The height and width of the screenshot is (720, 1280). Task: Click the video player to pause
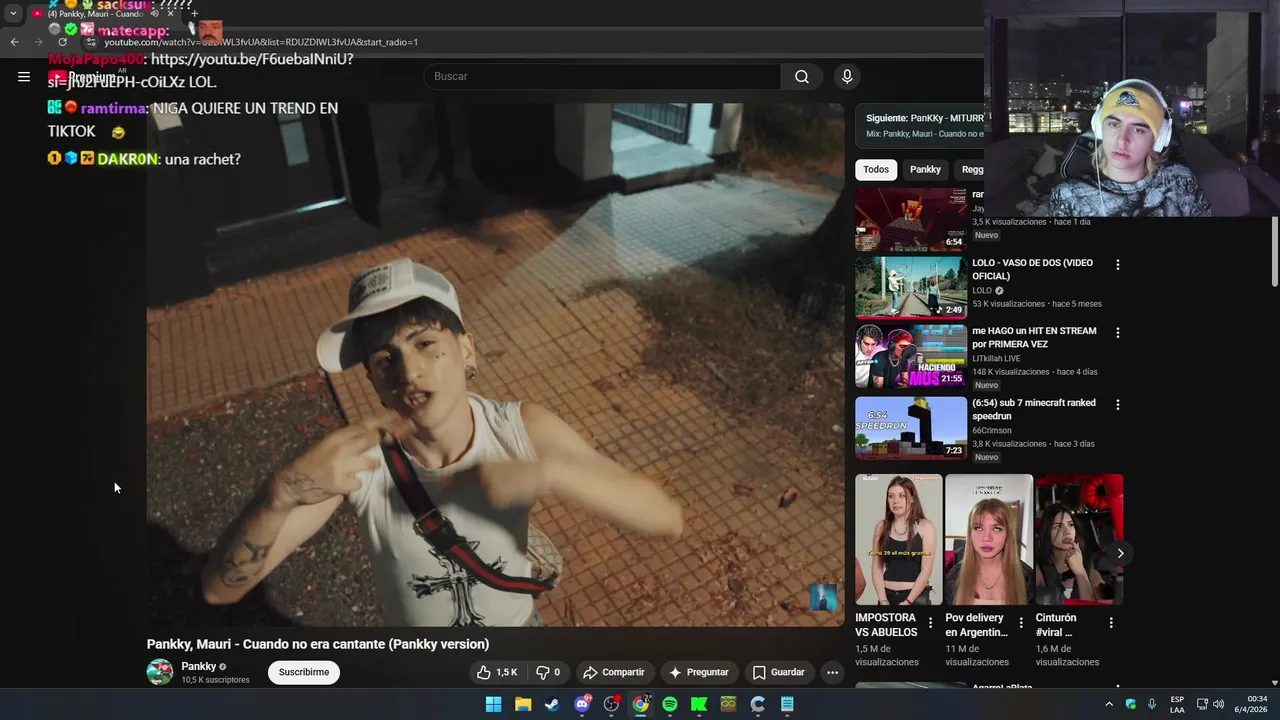pyautogui.click(x=495, y=365)
